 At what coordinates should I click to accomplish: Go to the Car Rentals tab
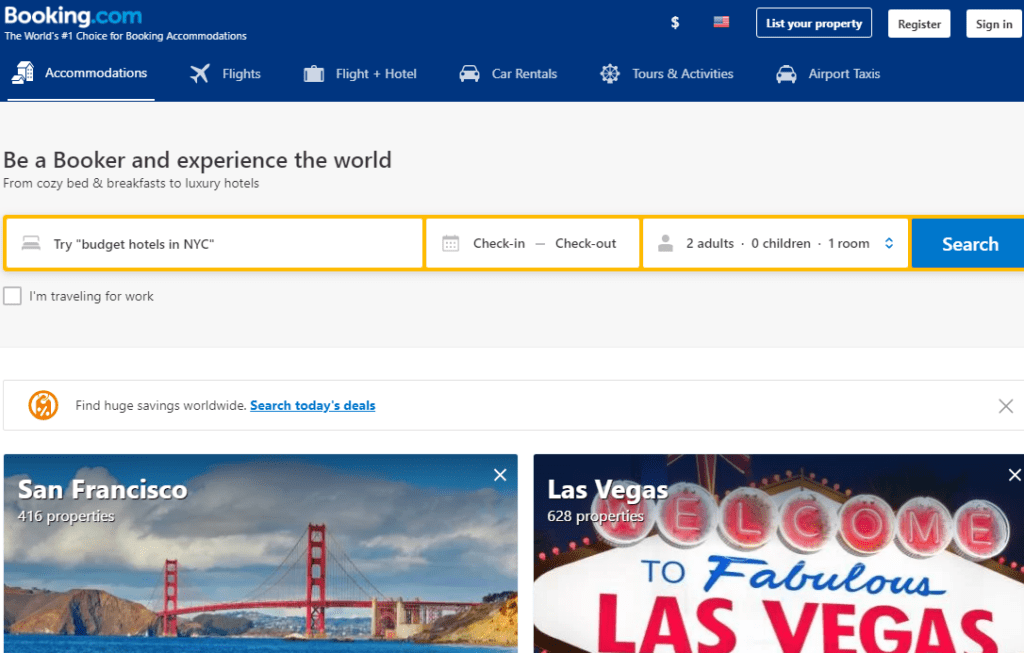[508, 74]
